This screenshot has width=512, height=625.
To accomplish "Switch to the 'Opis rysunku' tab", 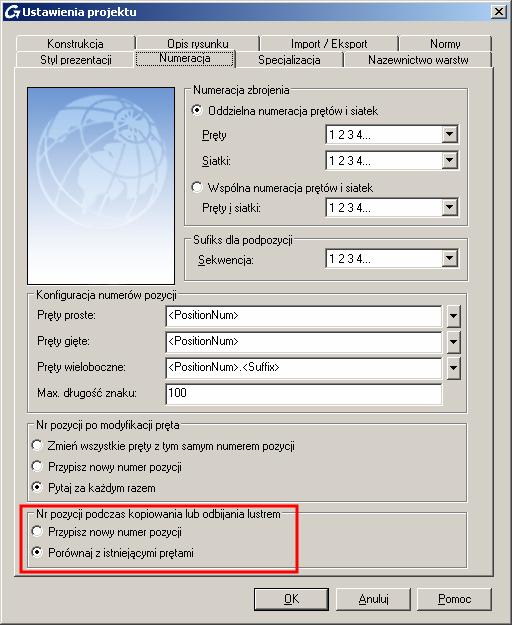I will [x=198, y=43].
